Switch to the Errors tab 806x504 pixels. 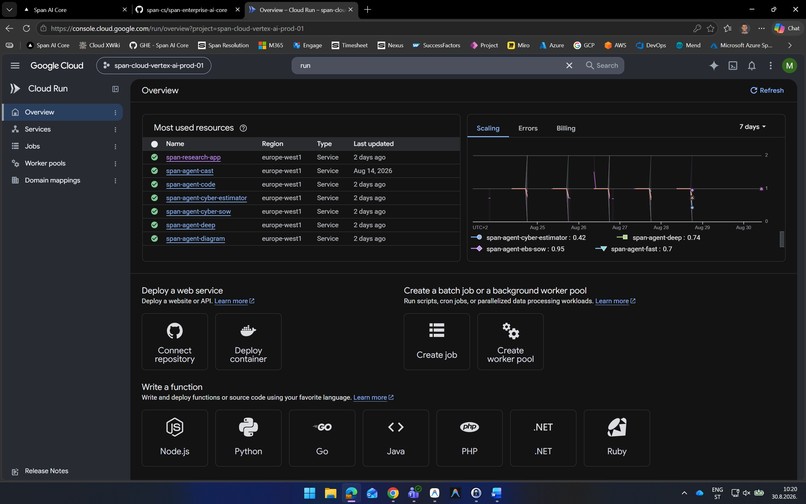pyautogui.click(x=528, y=128)
